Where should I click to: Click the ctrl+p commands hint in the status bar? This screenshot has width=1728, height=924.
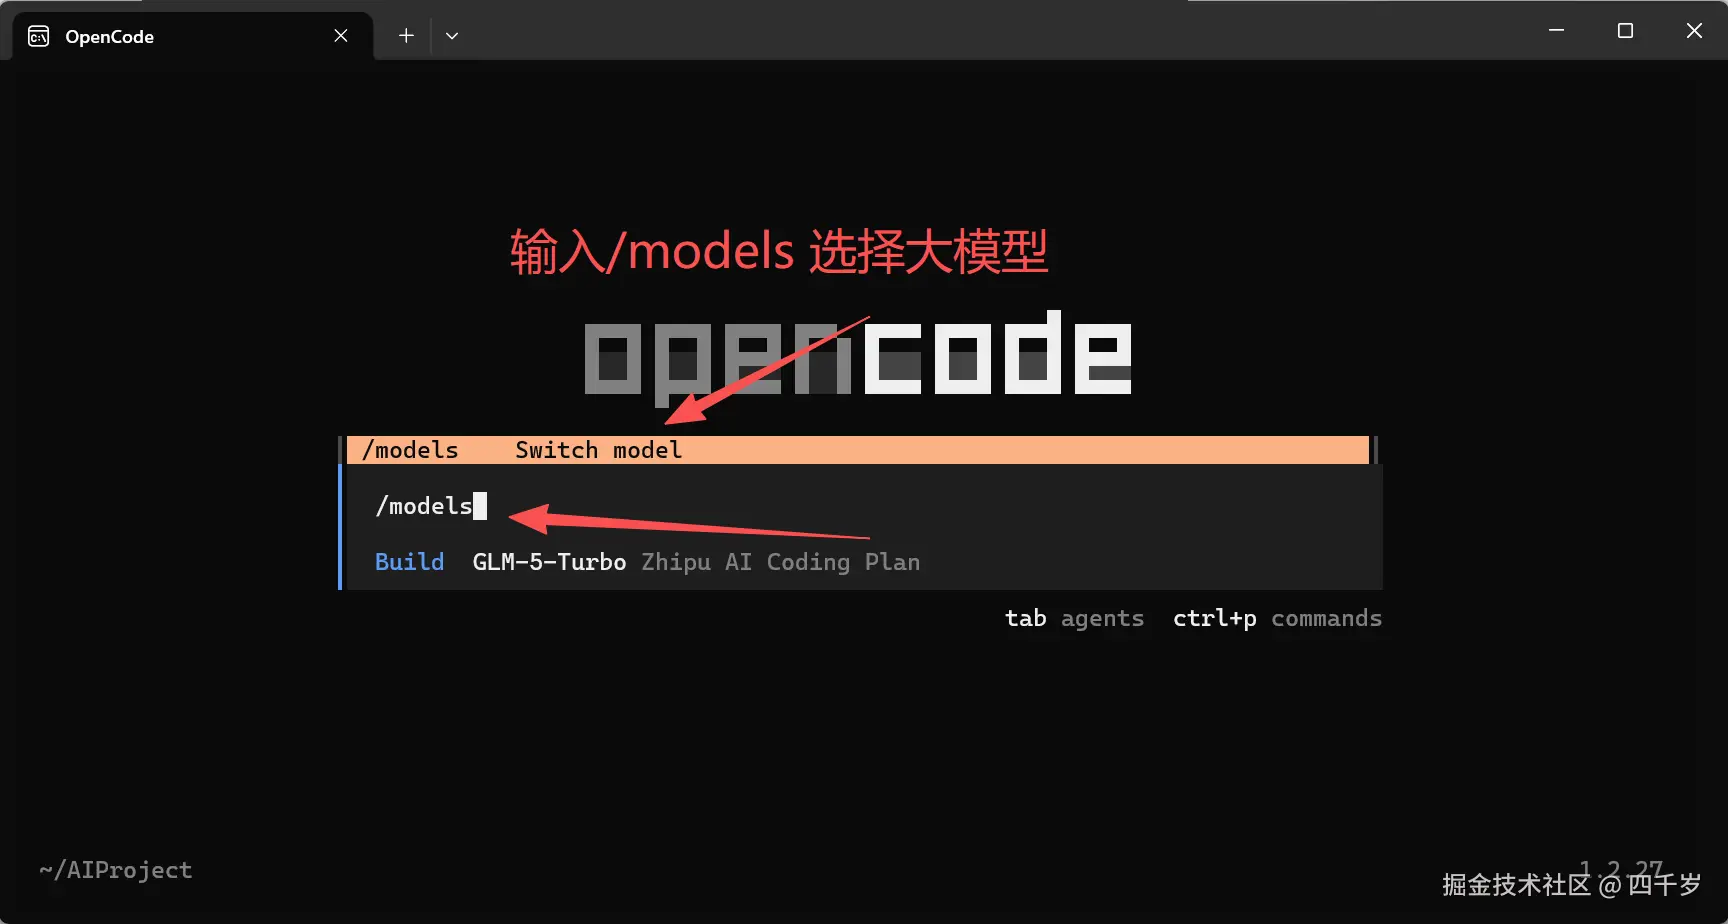tap(1277, 618)
